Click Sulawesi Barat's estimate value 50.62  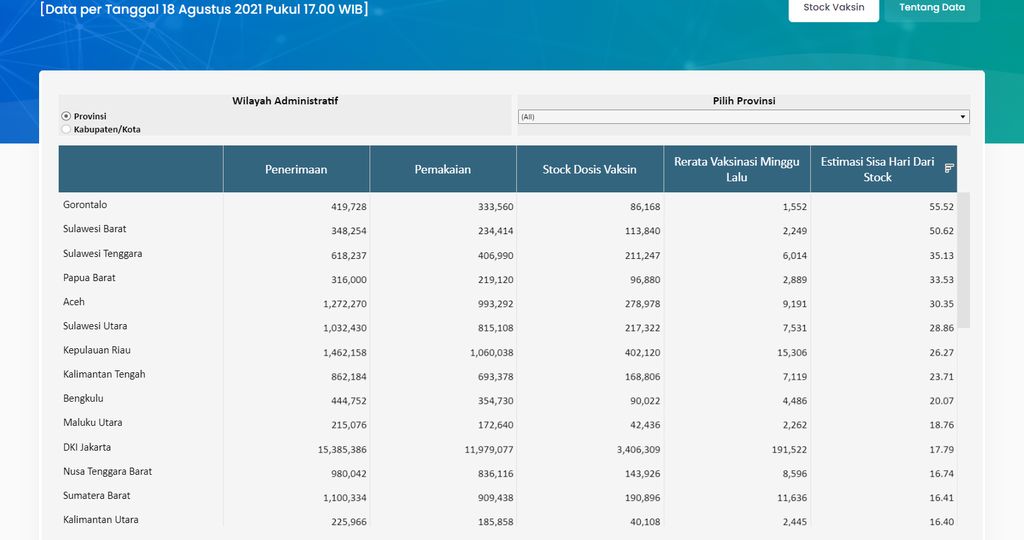[942, 231]
